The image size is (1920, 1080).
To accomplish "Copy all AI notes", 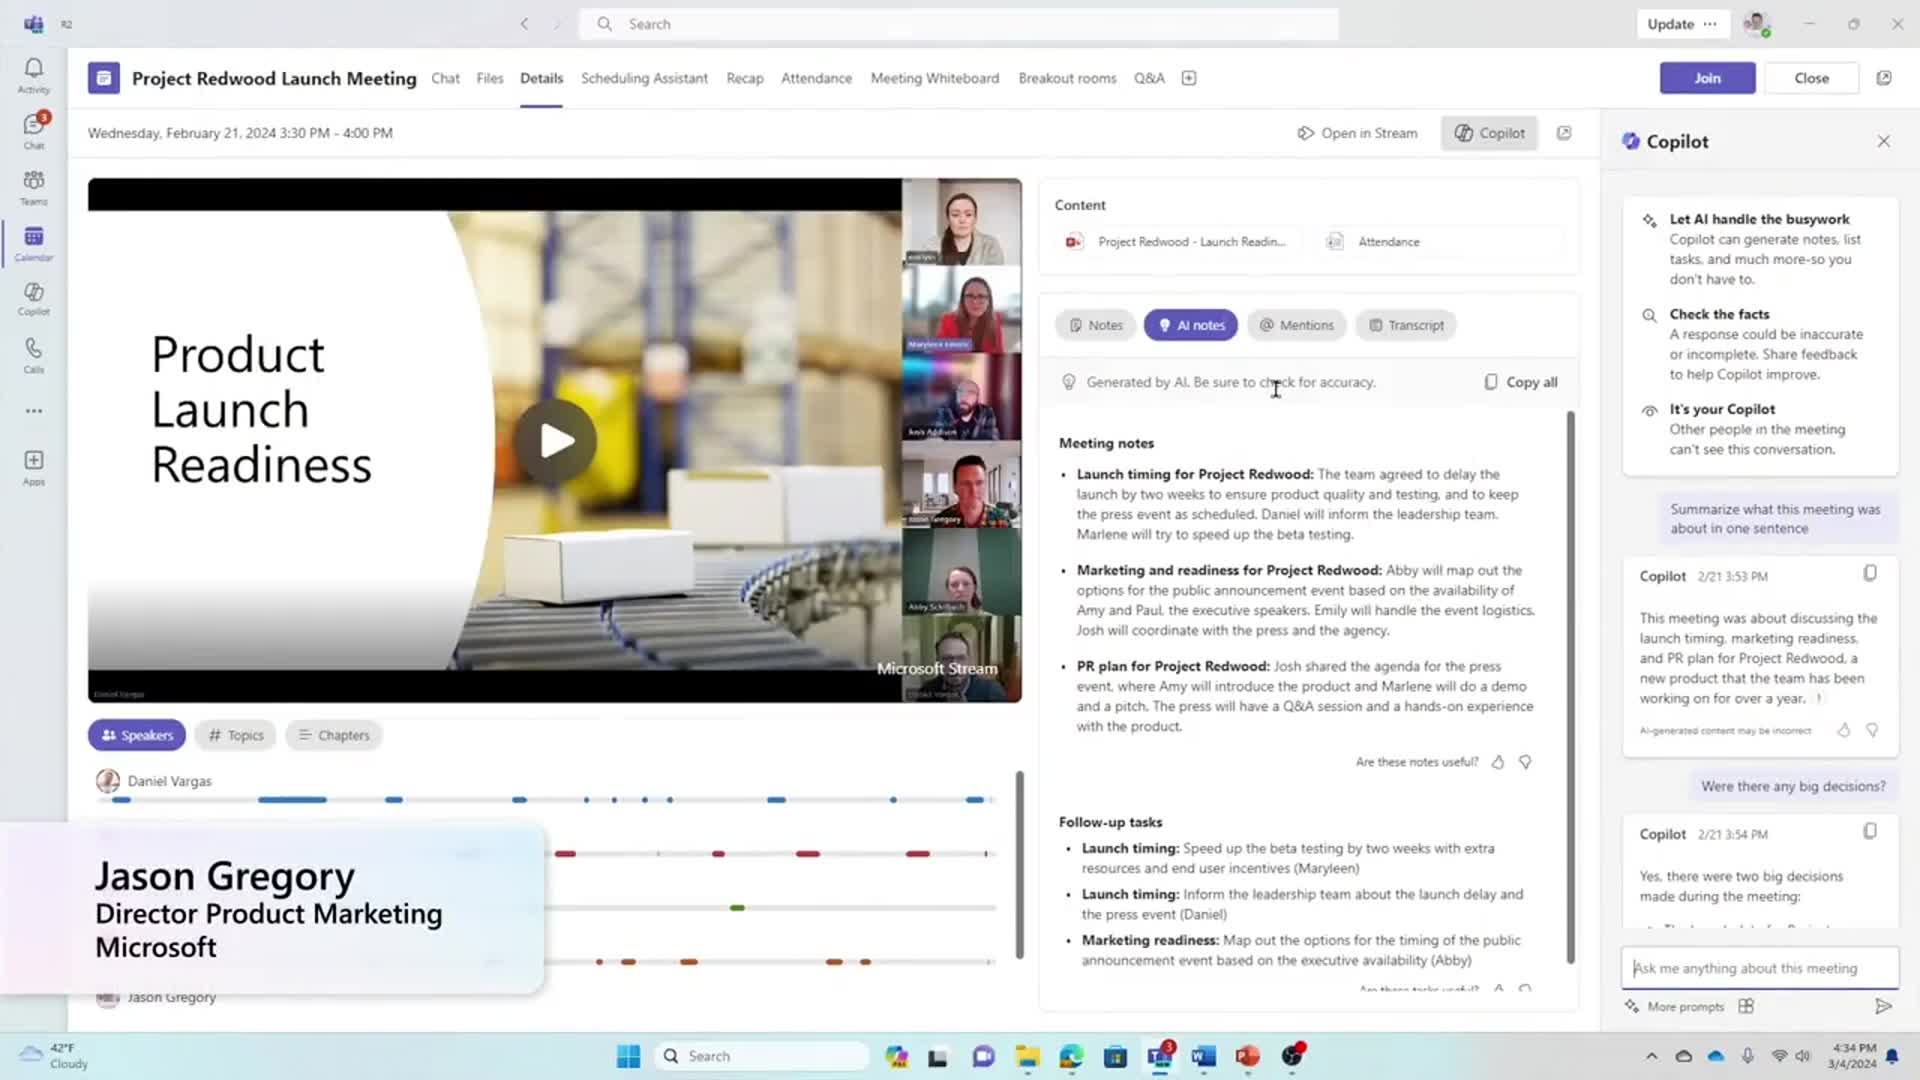I will [1520, 382].
